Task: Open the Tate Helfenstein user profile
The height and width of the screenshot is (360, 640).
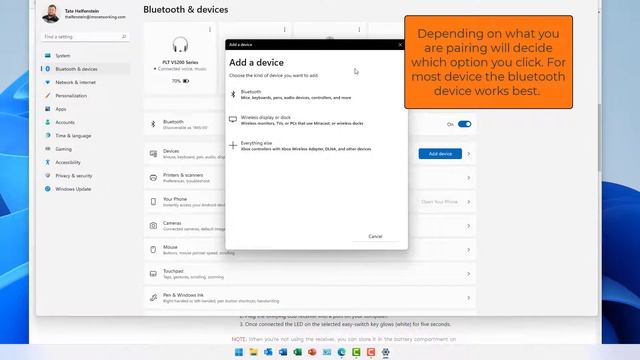Action: tap(84, 14)
